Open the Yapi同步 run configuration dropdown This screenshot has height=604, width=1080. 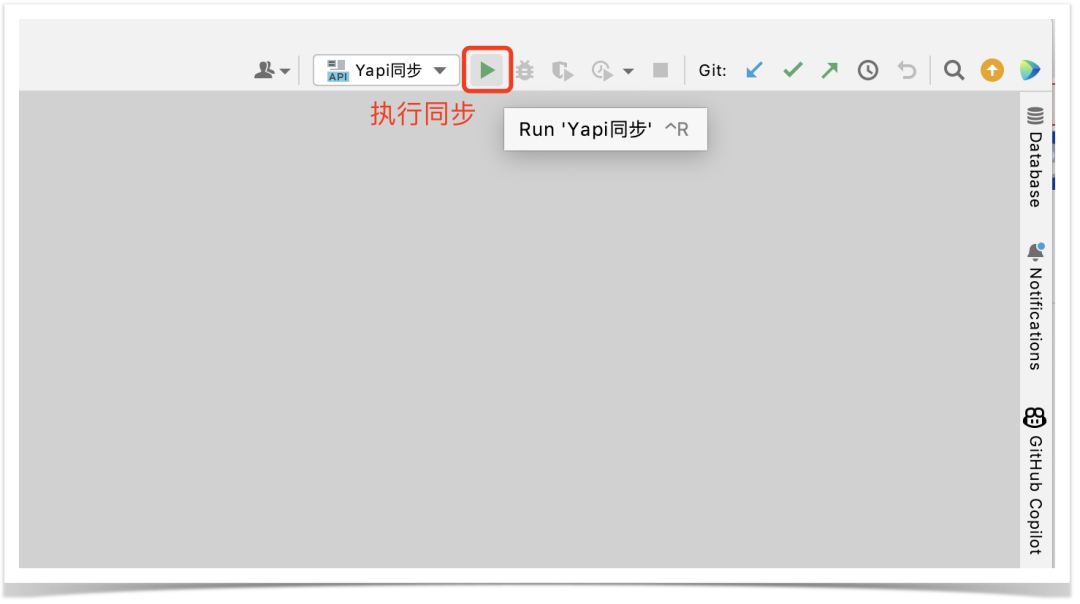pyautogui.click(x=386, y=70)
